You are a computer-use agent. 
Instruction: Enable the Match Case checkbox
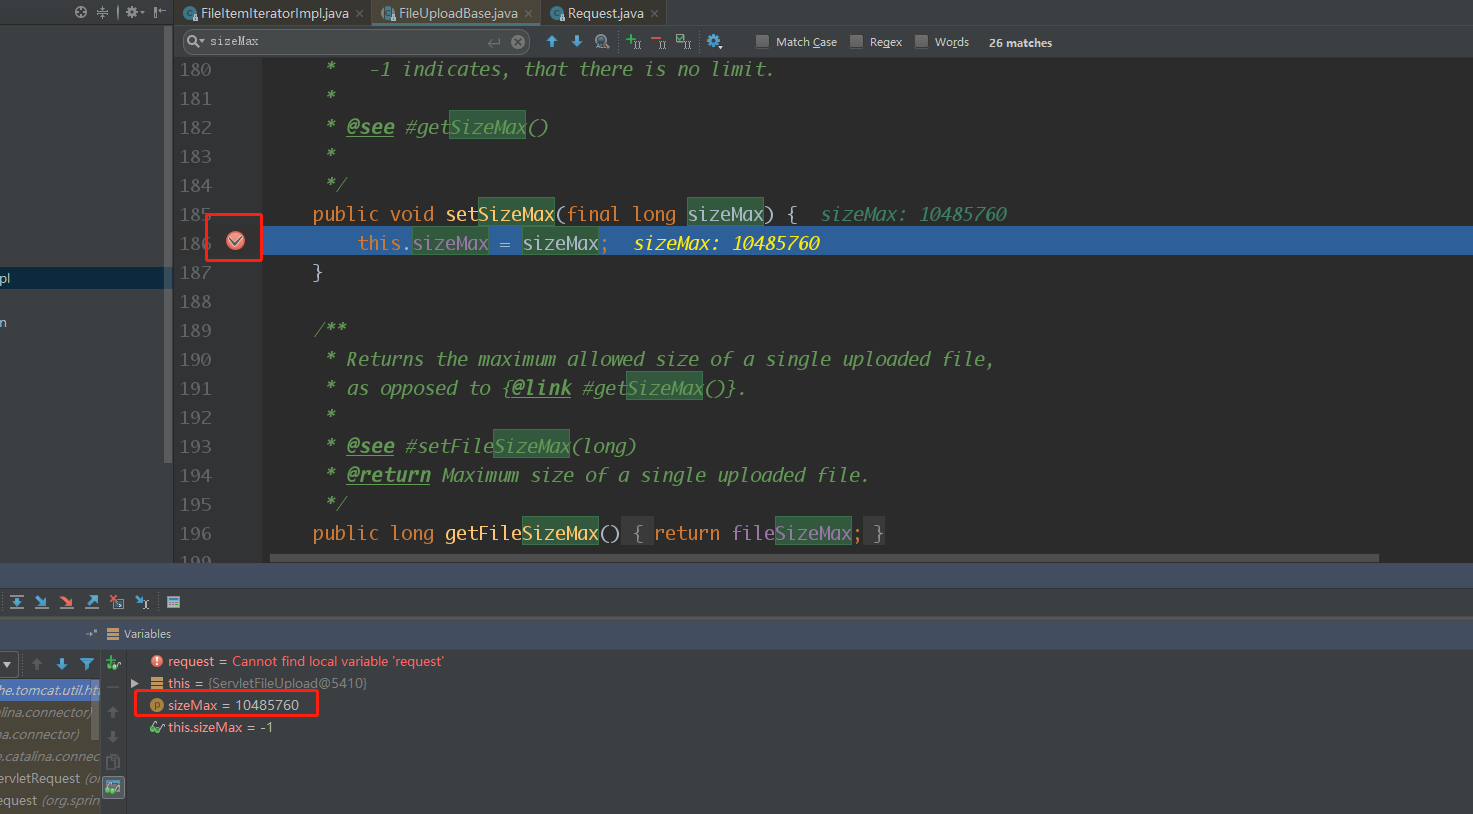tap(761, 41)
